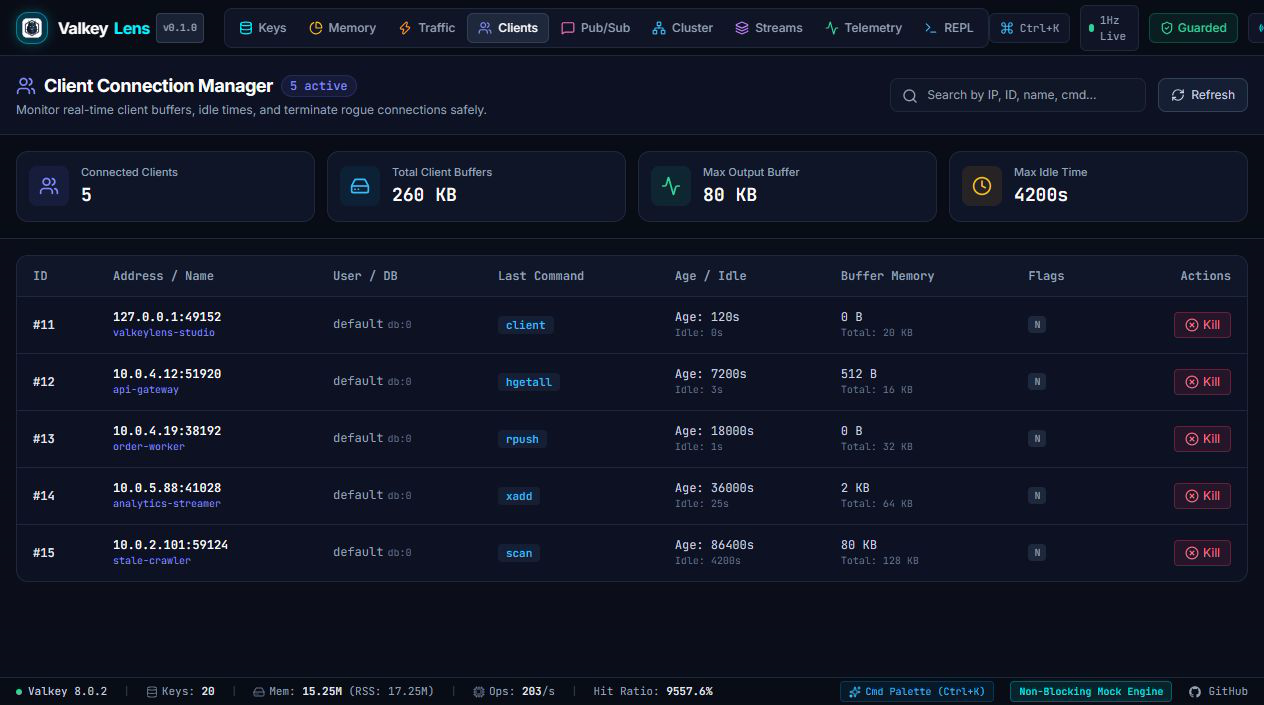1264x705 pixels.
Task: Click the Keys: 20 status entry
Action: tap(181, 691)
